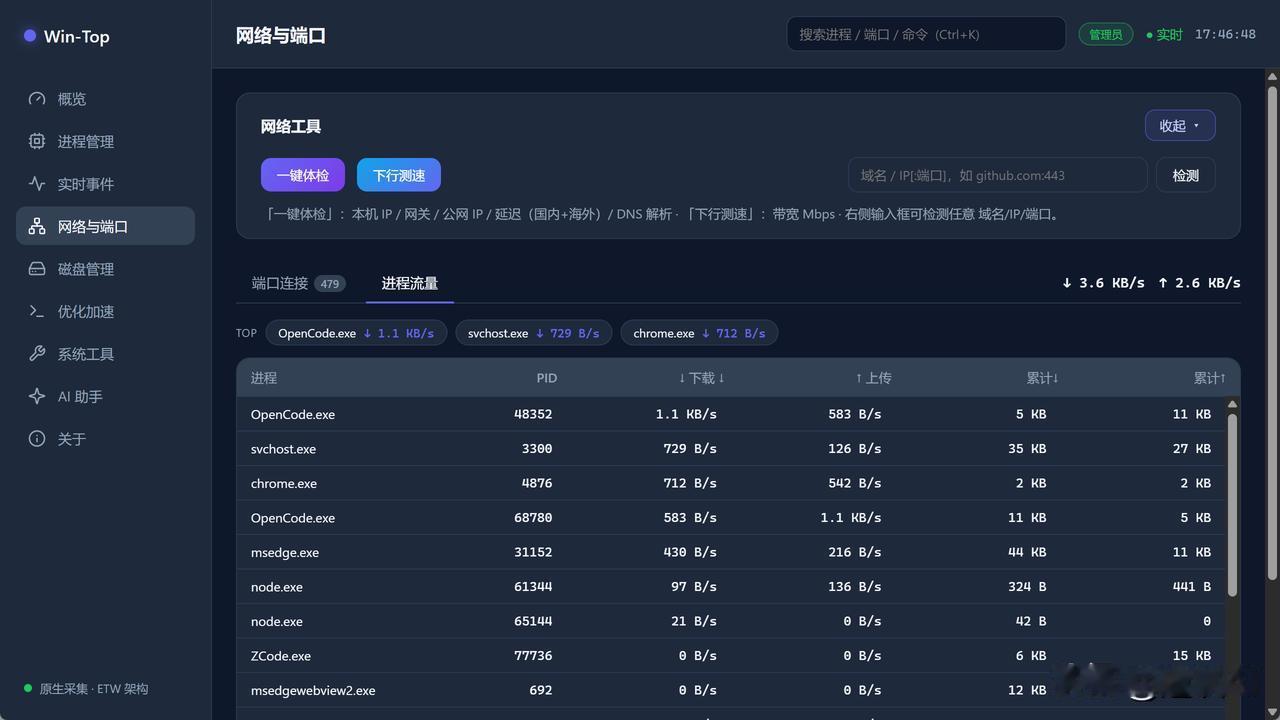This screenshot has width=1280, height=720.
Task: Select the OpenCode.exe row PID 48352
Action: click(x=731, y=414)
